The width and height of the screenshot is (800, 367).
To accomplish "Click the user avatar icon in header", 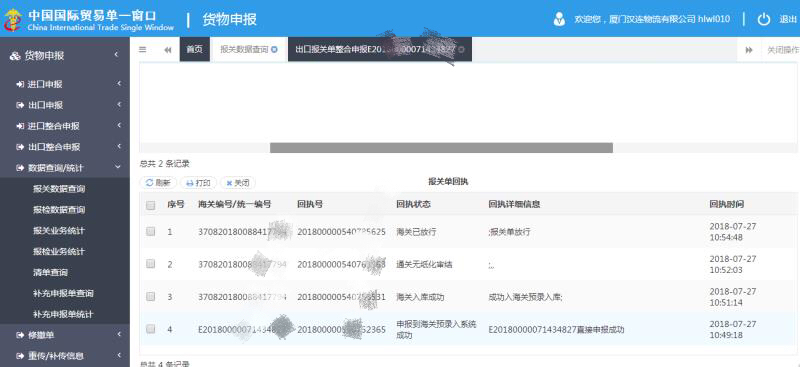I will (559, 19).
